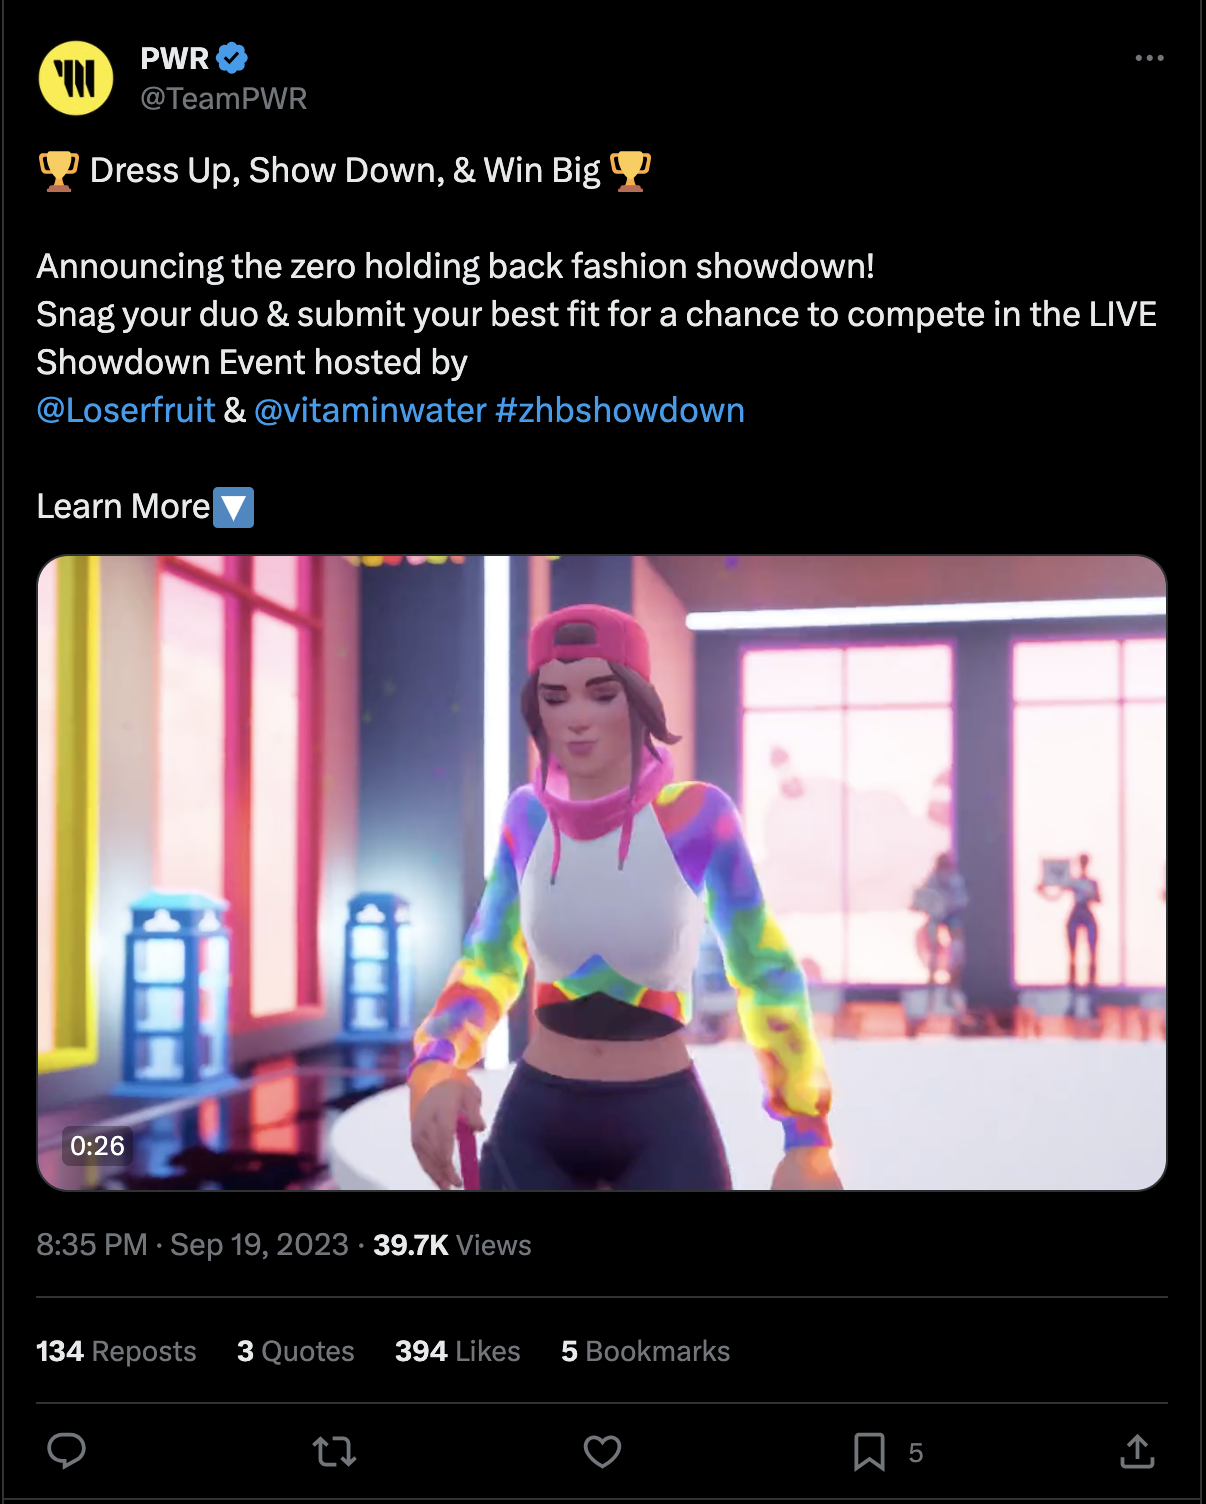
Task: Click the PWR profile avatar
Action: coord(76,78)
